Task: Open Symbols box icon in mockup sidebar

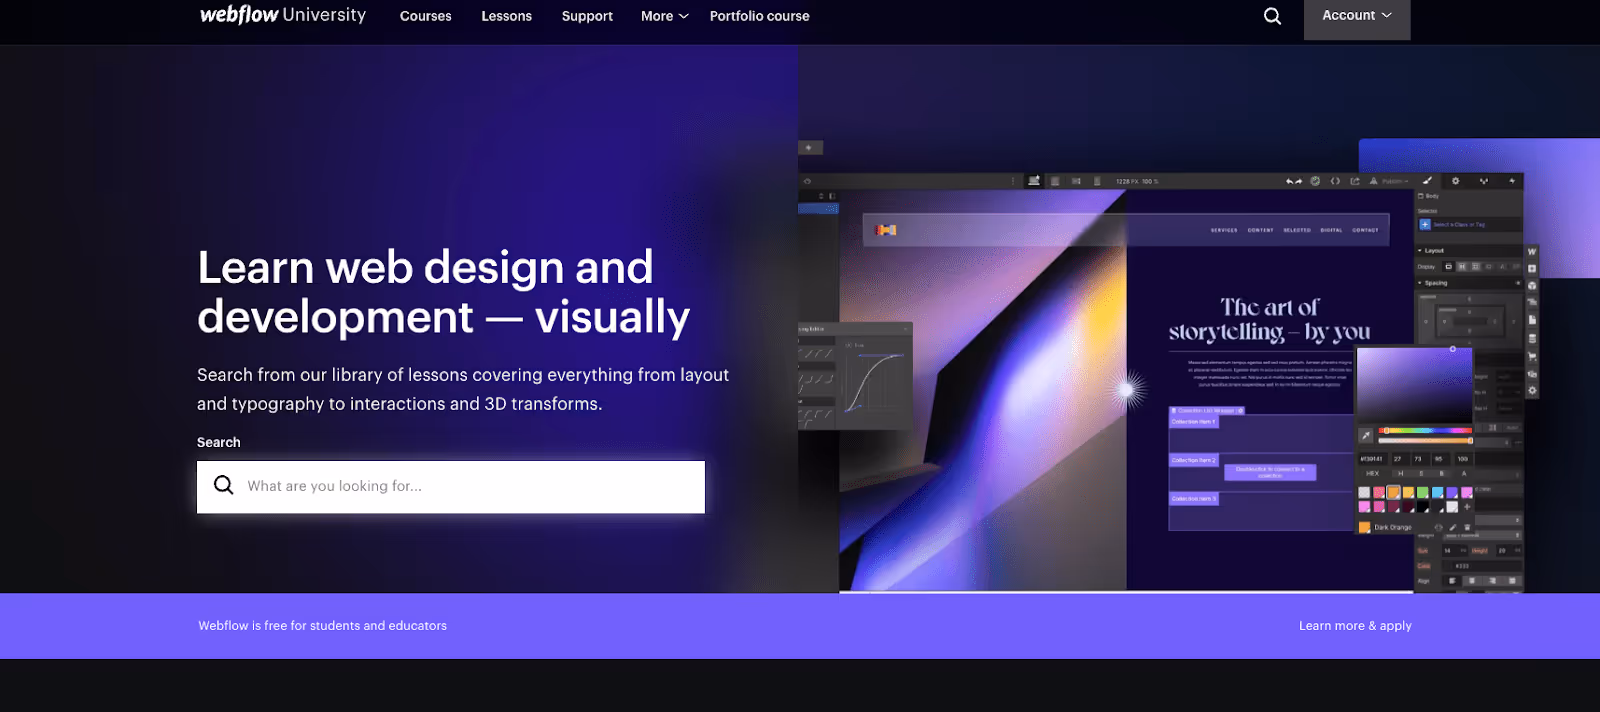Action: click(x=1532, y=286)
